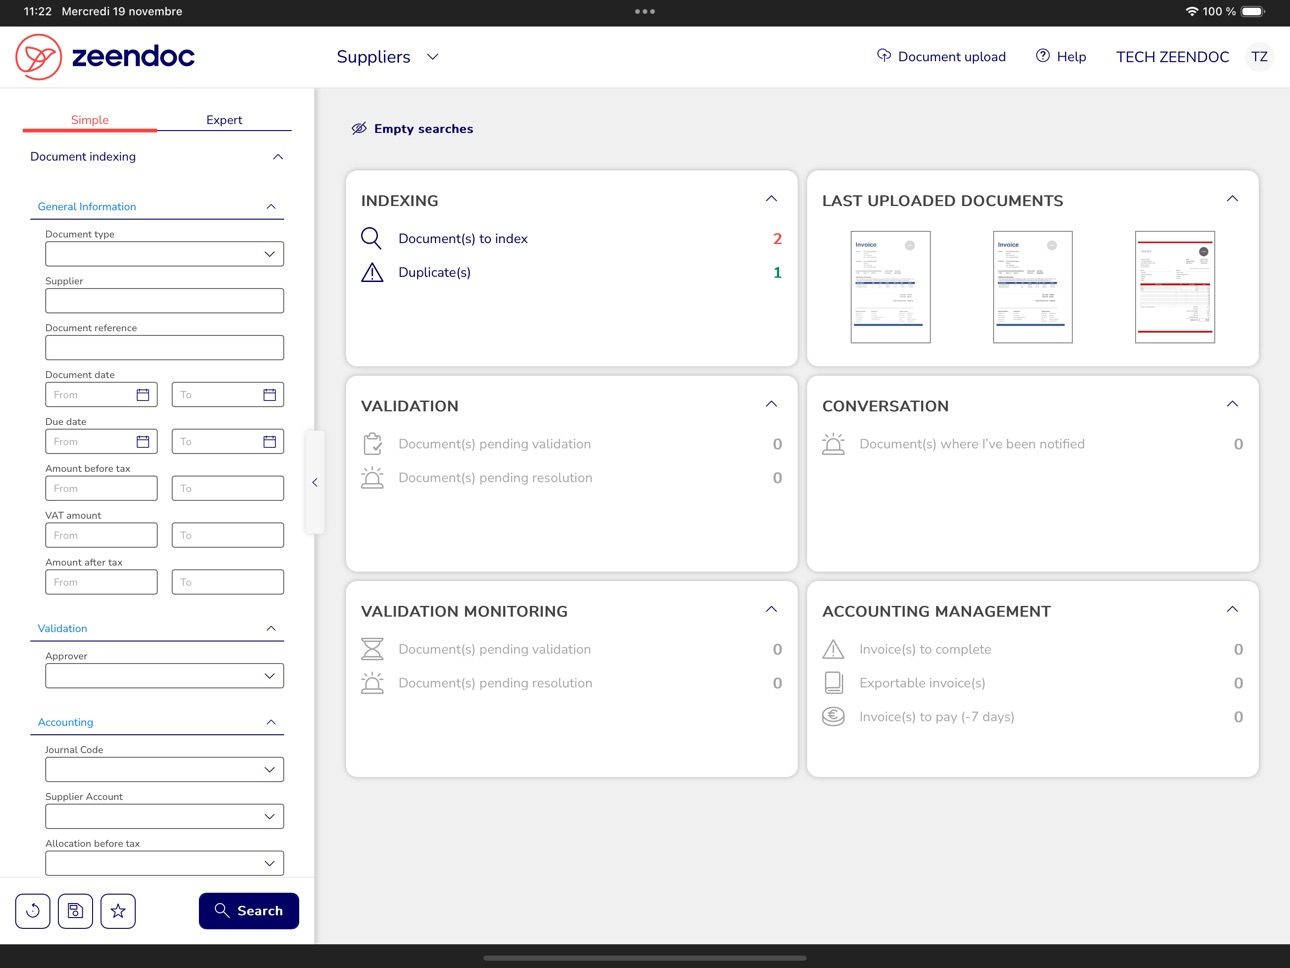Open the Suppliers collection dropdown
Viewport: 1290px width, 968px height.
pos(388,57)
